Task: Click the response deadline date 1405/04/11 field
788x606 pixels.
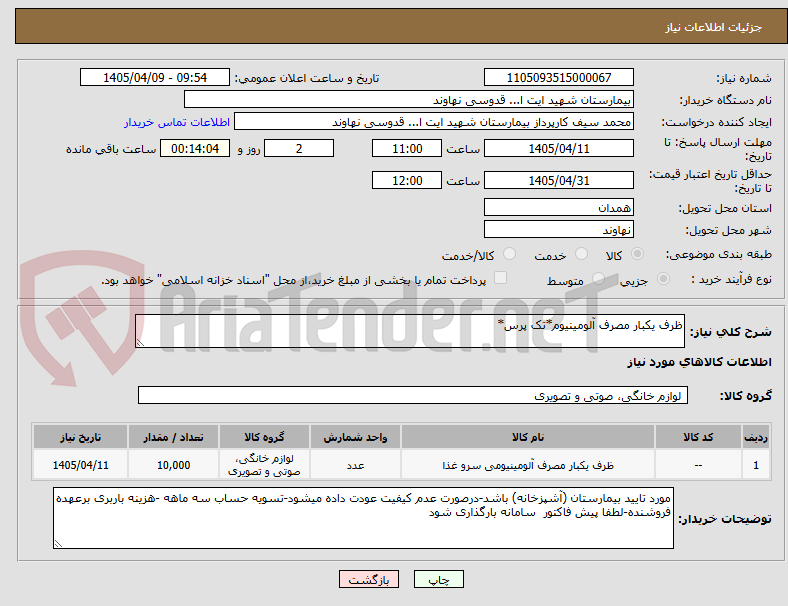Action: tap(558, 149)
